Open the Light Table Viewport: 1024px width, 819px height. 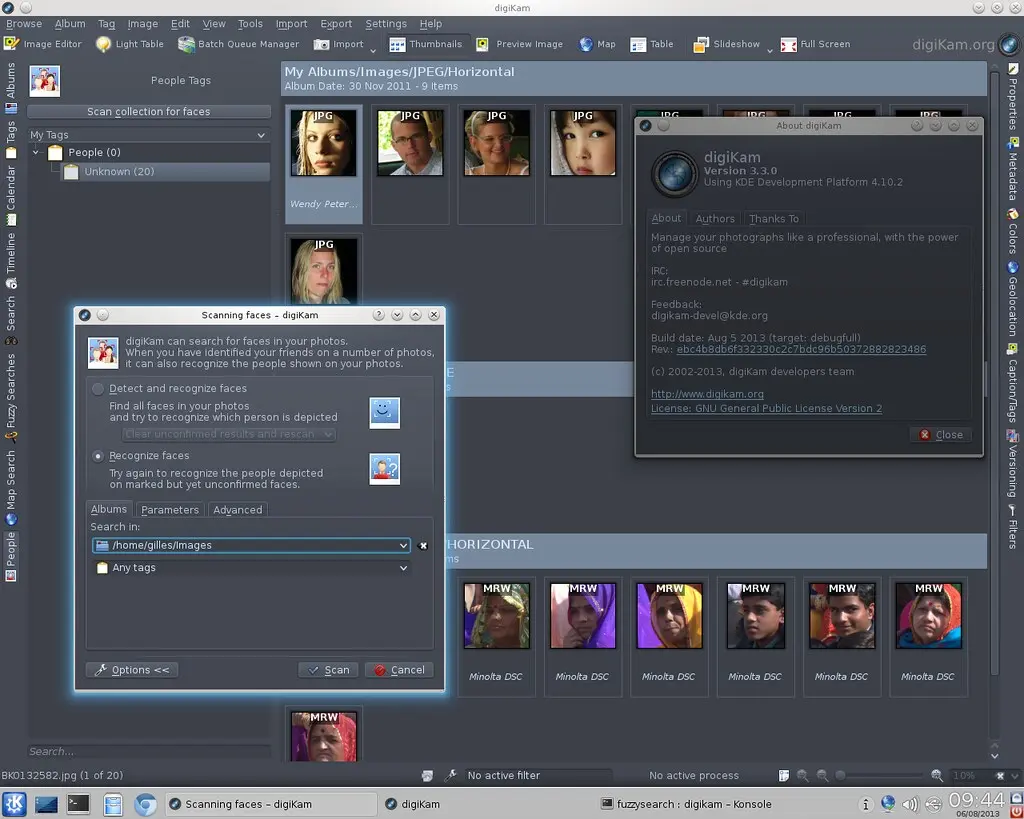129,44
